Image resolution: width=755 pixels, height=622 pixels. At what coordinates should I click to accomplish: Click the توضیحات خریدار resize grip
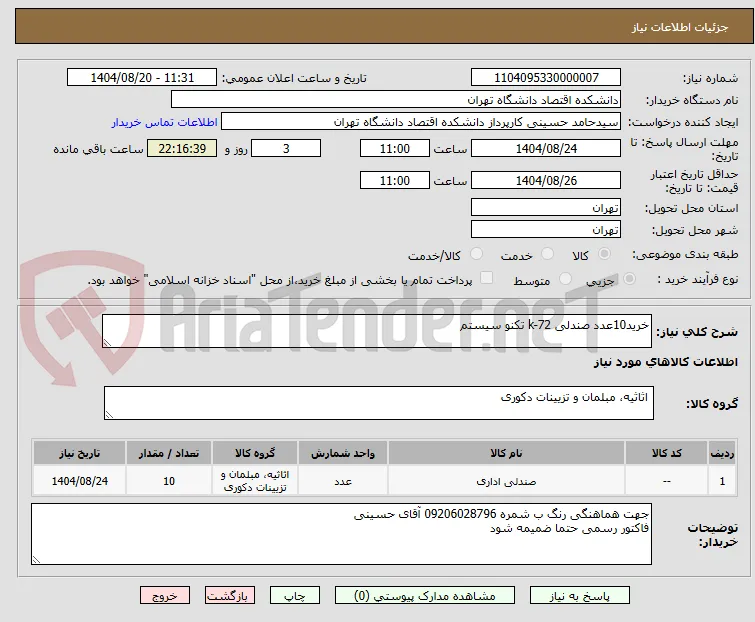tap(36, 560)
